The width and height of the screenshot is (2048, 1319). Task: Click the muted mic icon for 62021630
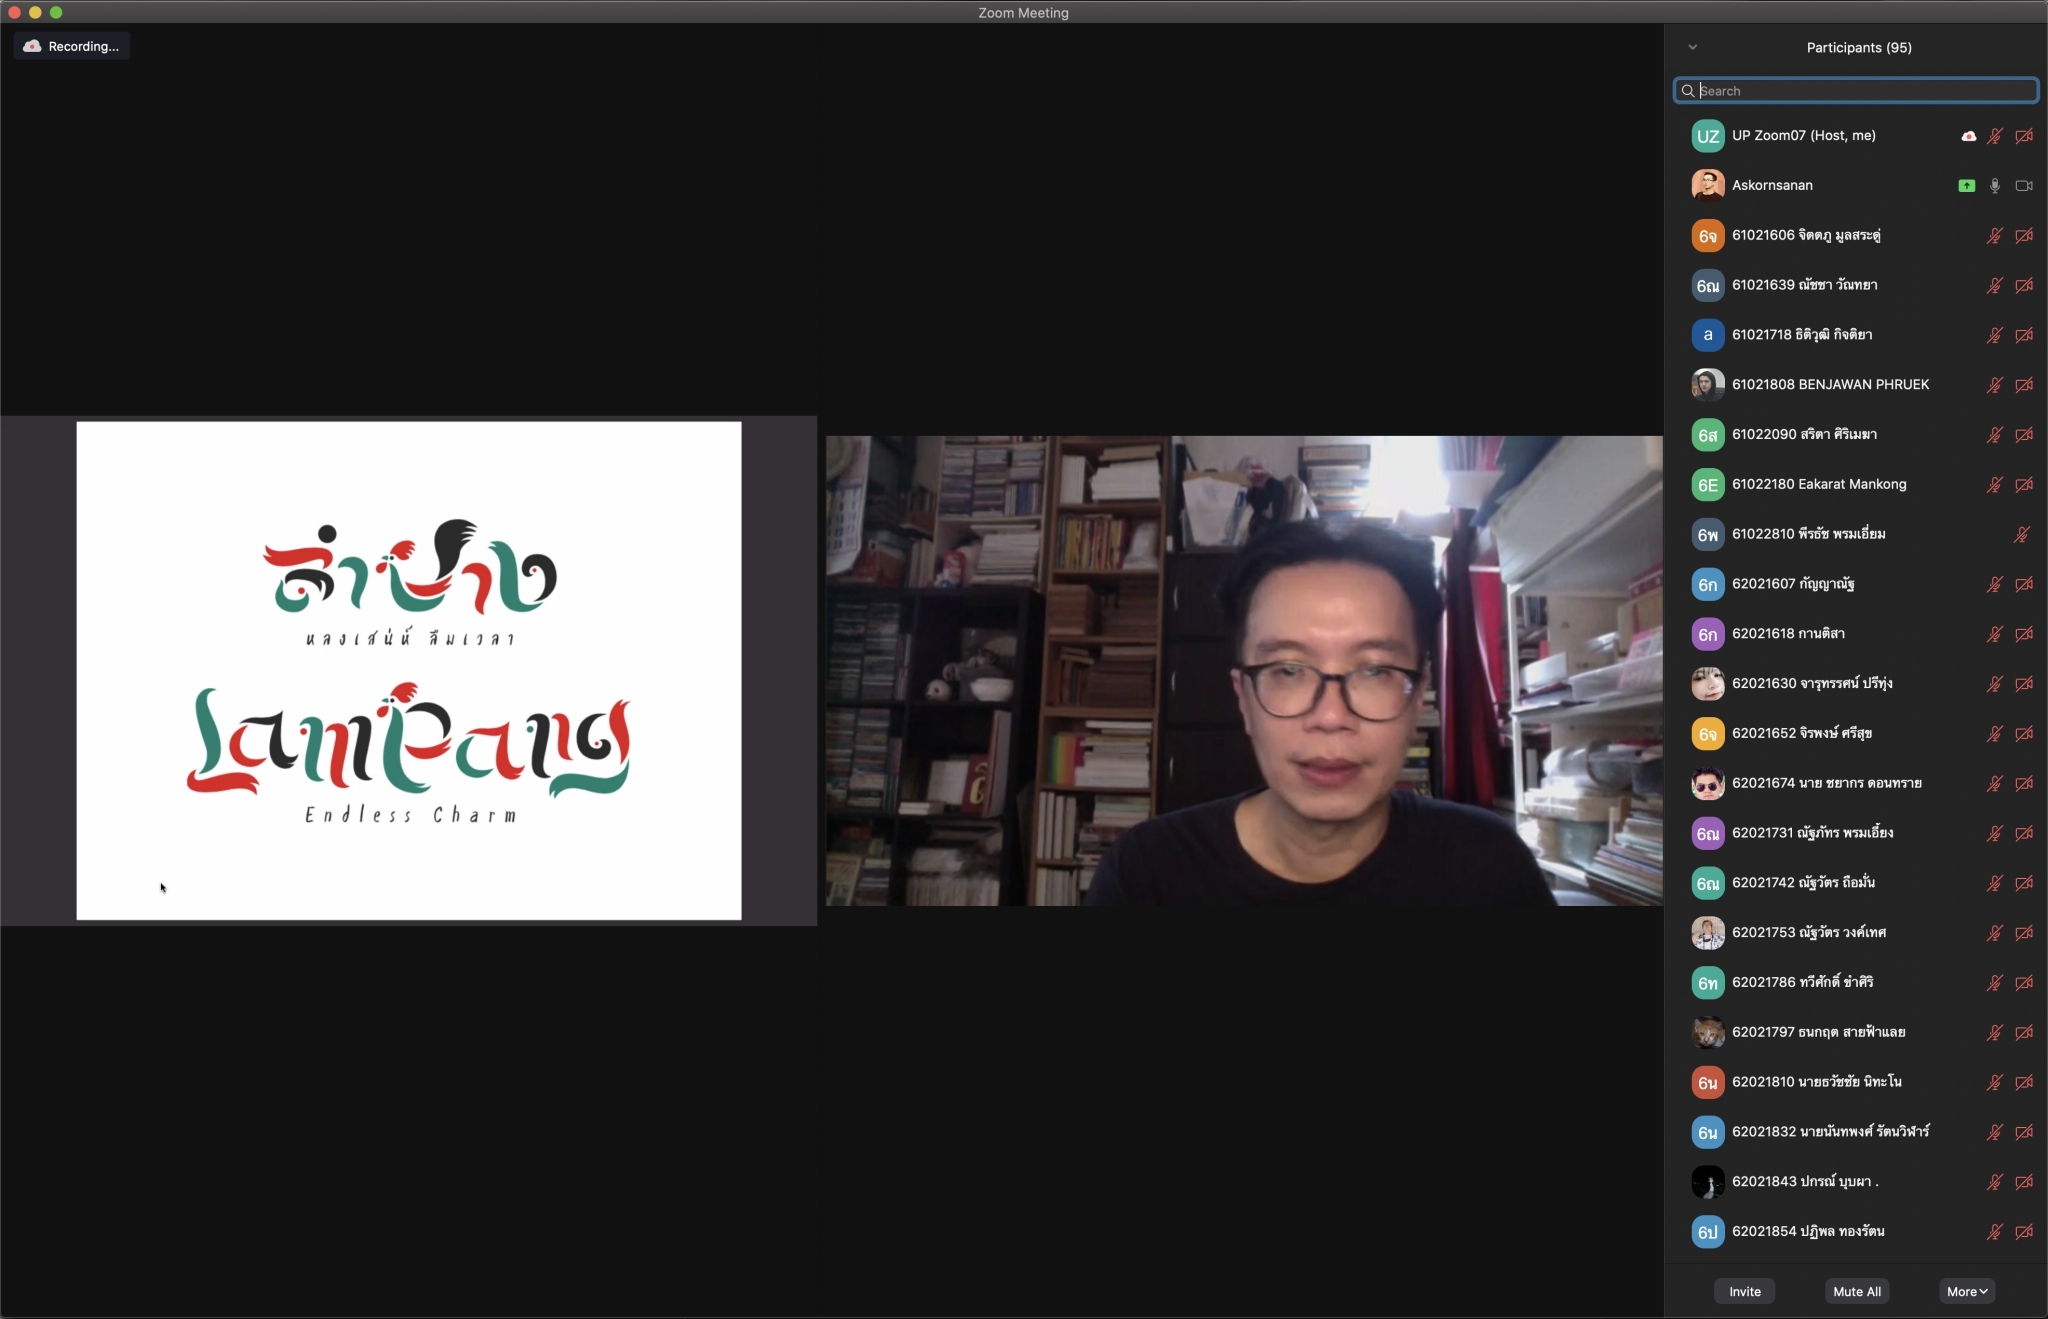coord(1995,684)
